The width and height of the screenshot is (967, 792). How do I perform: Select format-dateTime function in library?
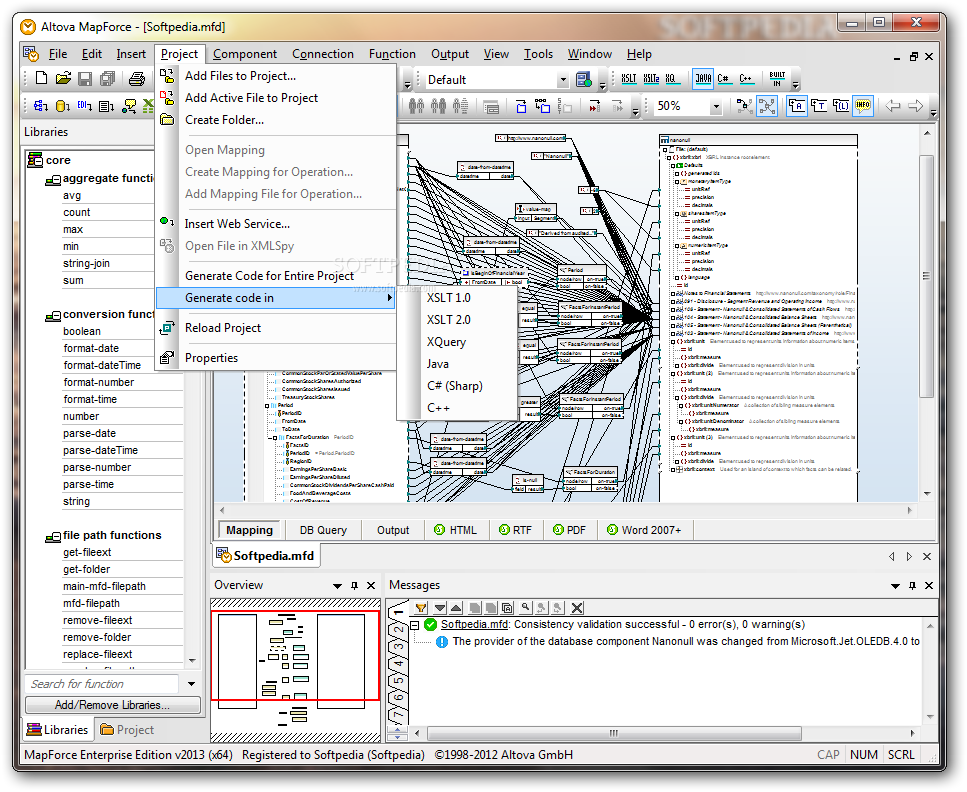102,365
